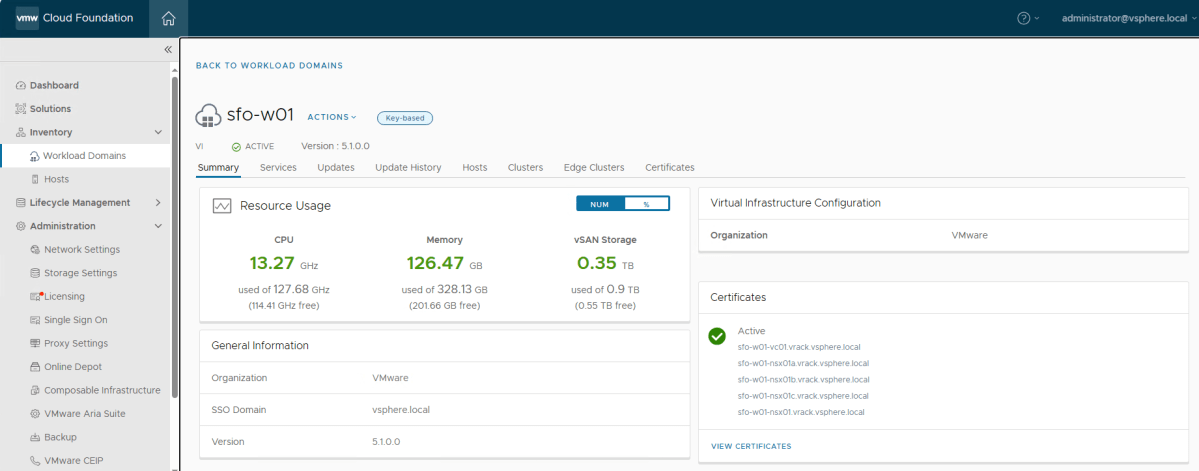Viewport: 1199px width, 471px height.
Task: Click the Dashboard gauge icon
Action: coord(21,86)
